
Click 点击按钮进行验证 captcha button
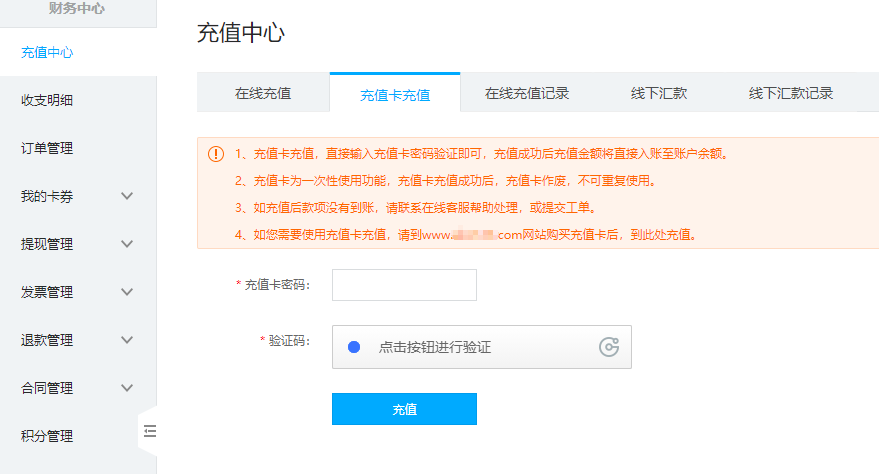tap(482, 347)
